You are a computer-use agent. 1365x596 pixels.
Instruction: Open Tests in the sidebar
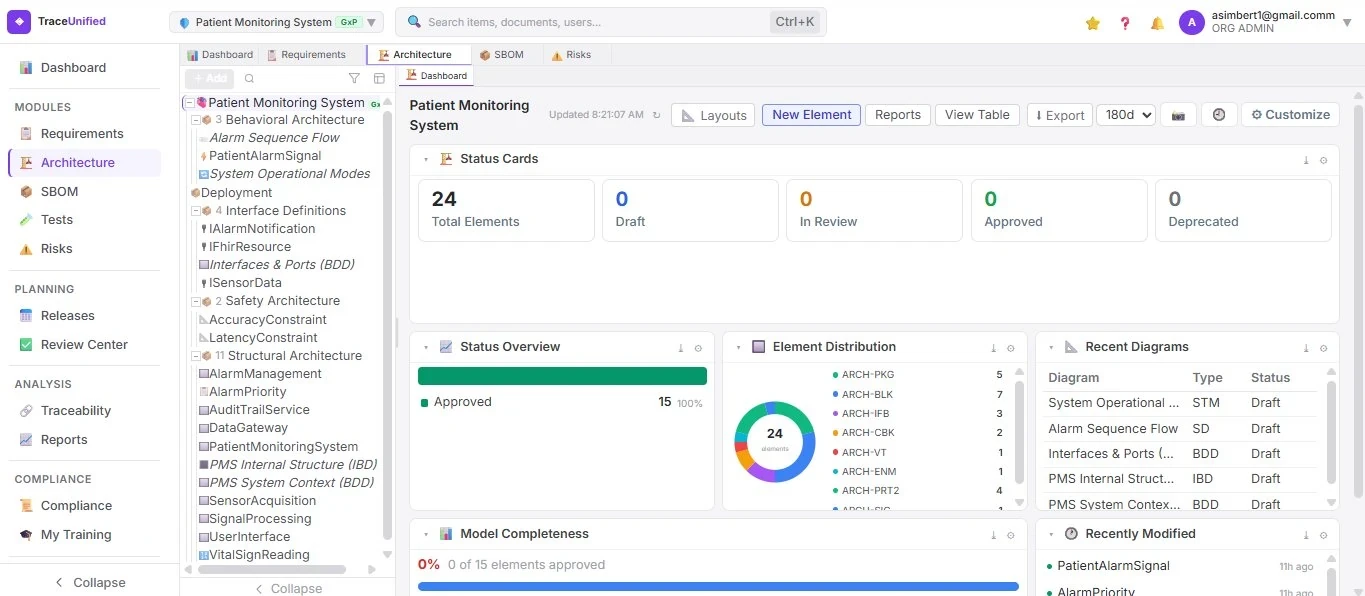57,220
